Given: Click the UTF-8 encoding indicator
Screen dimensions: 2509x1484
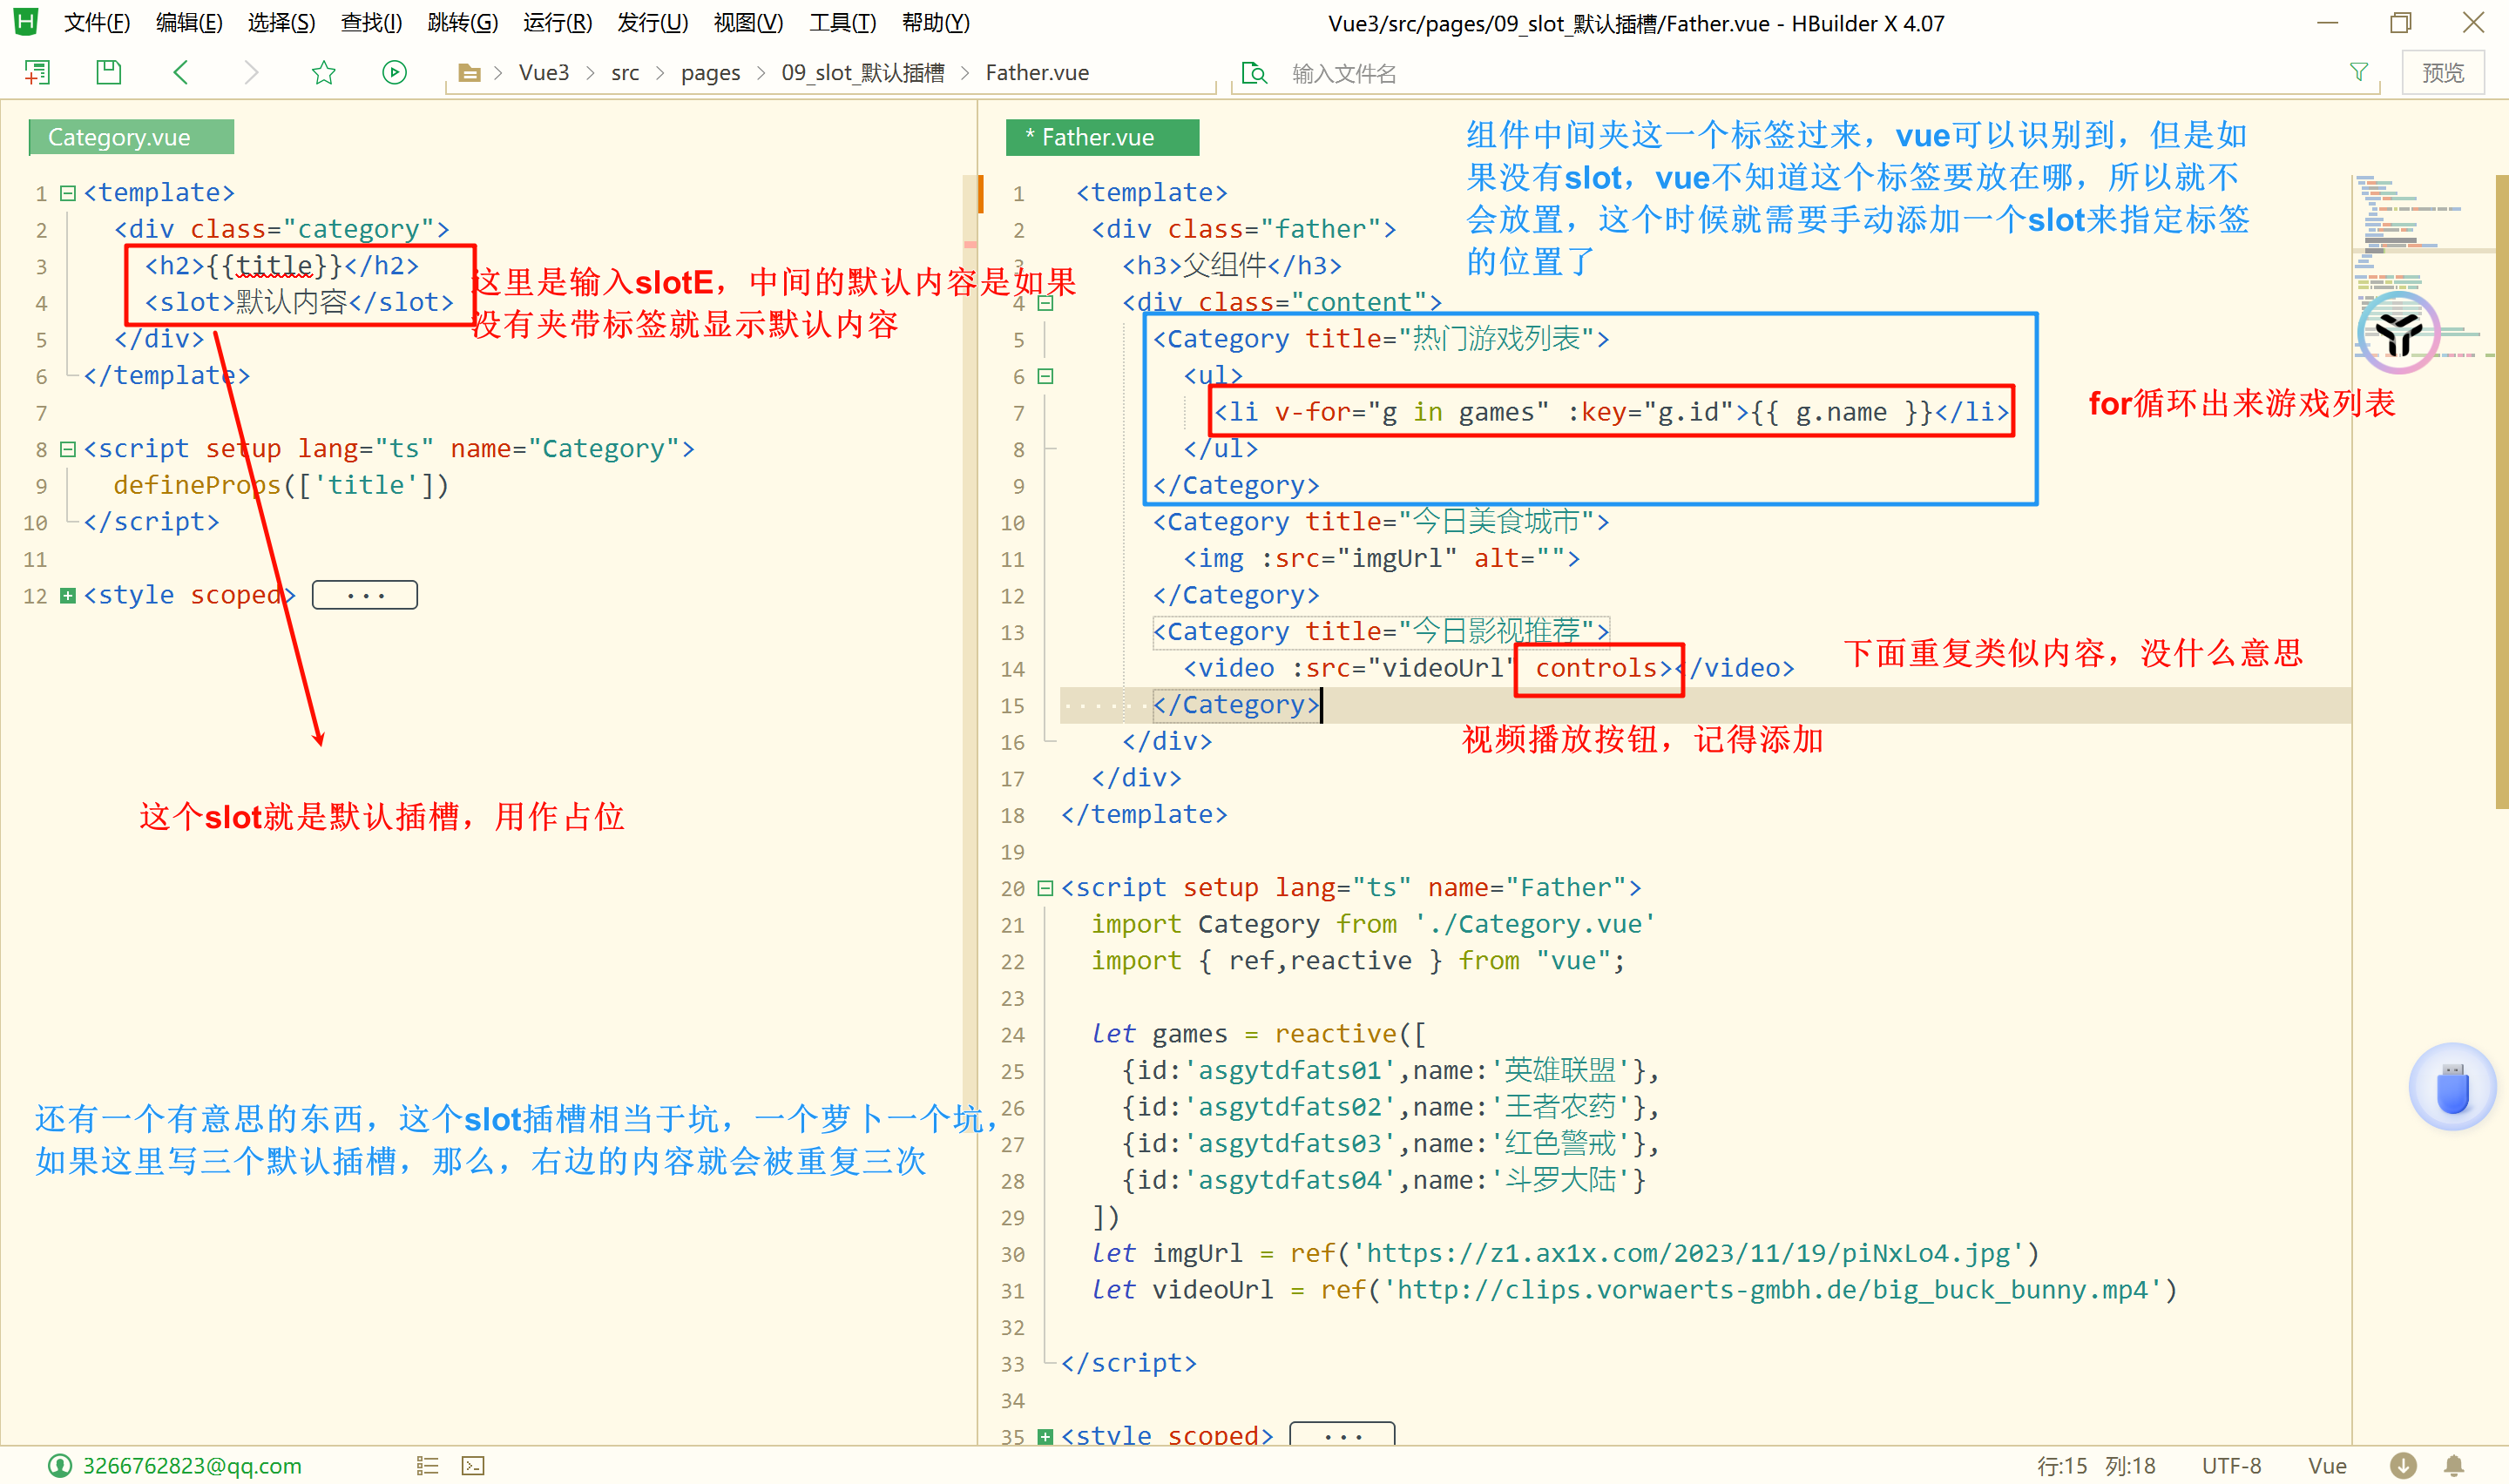Looking at the screenshot, I should click(2231, 1466).
